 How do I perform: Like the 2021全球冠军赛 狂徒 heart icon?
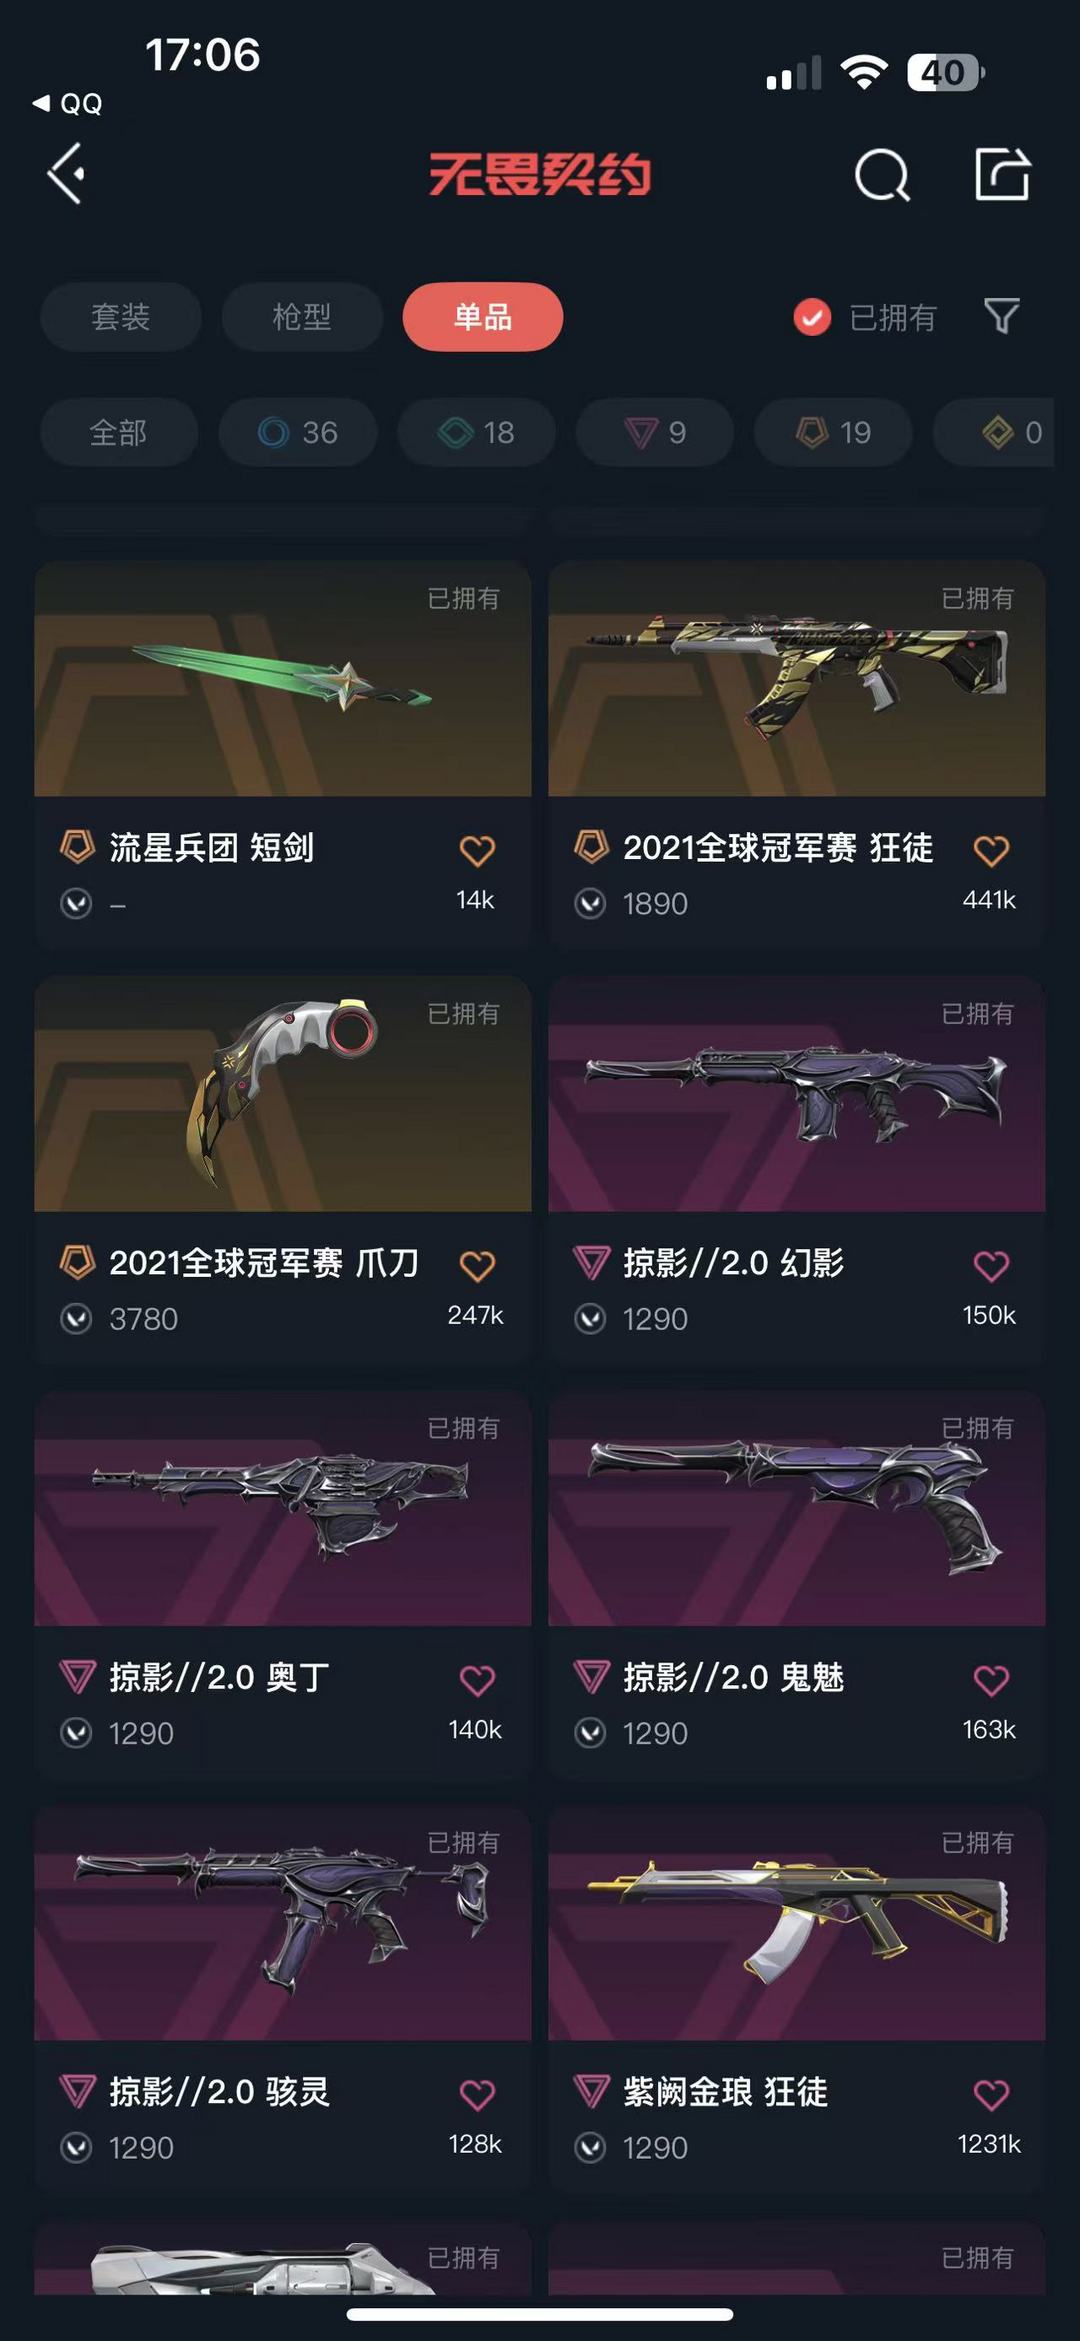pos(991,850)
